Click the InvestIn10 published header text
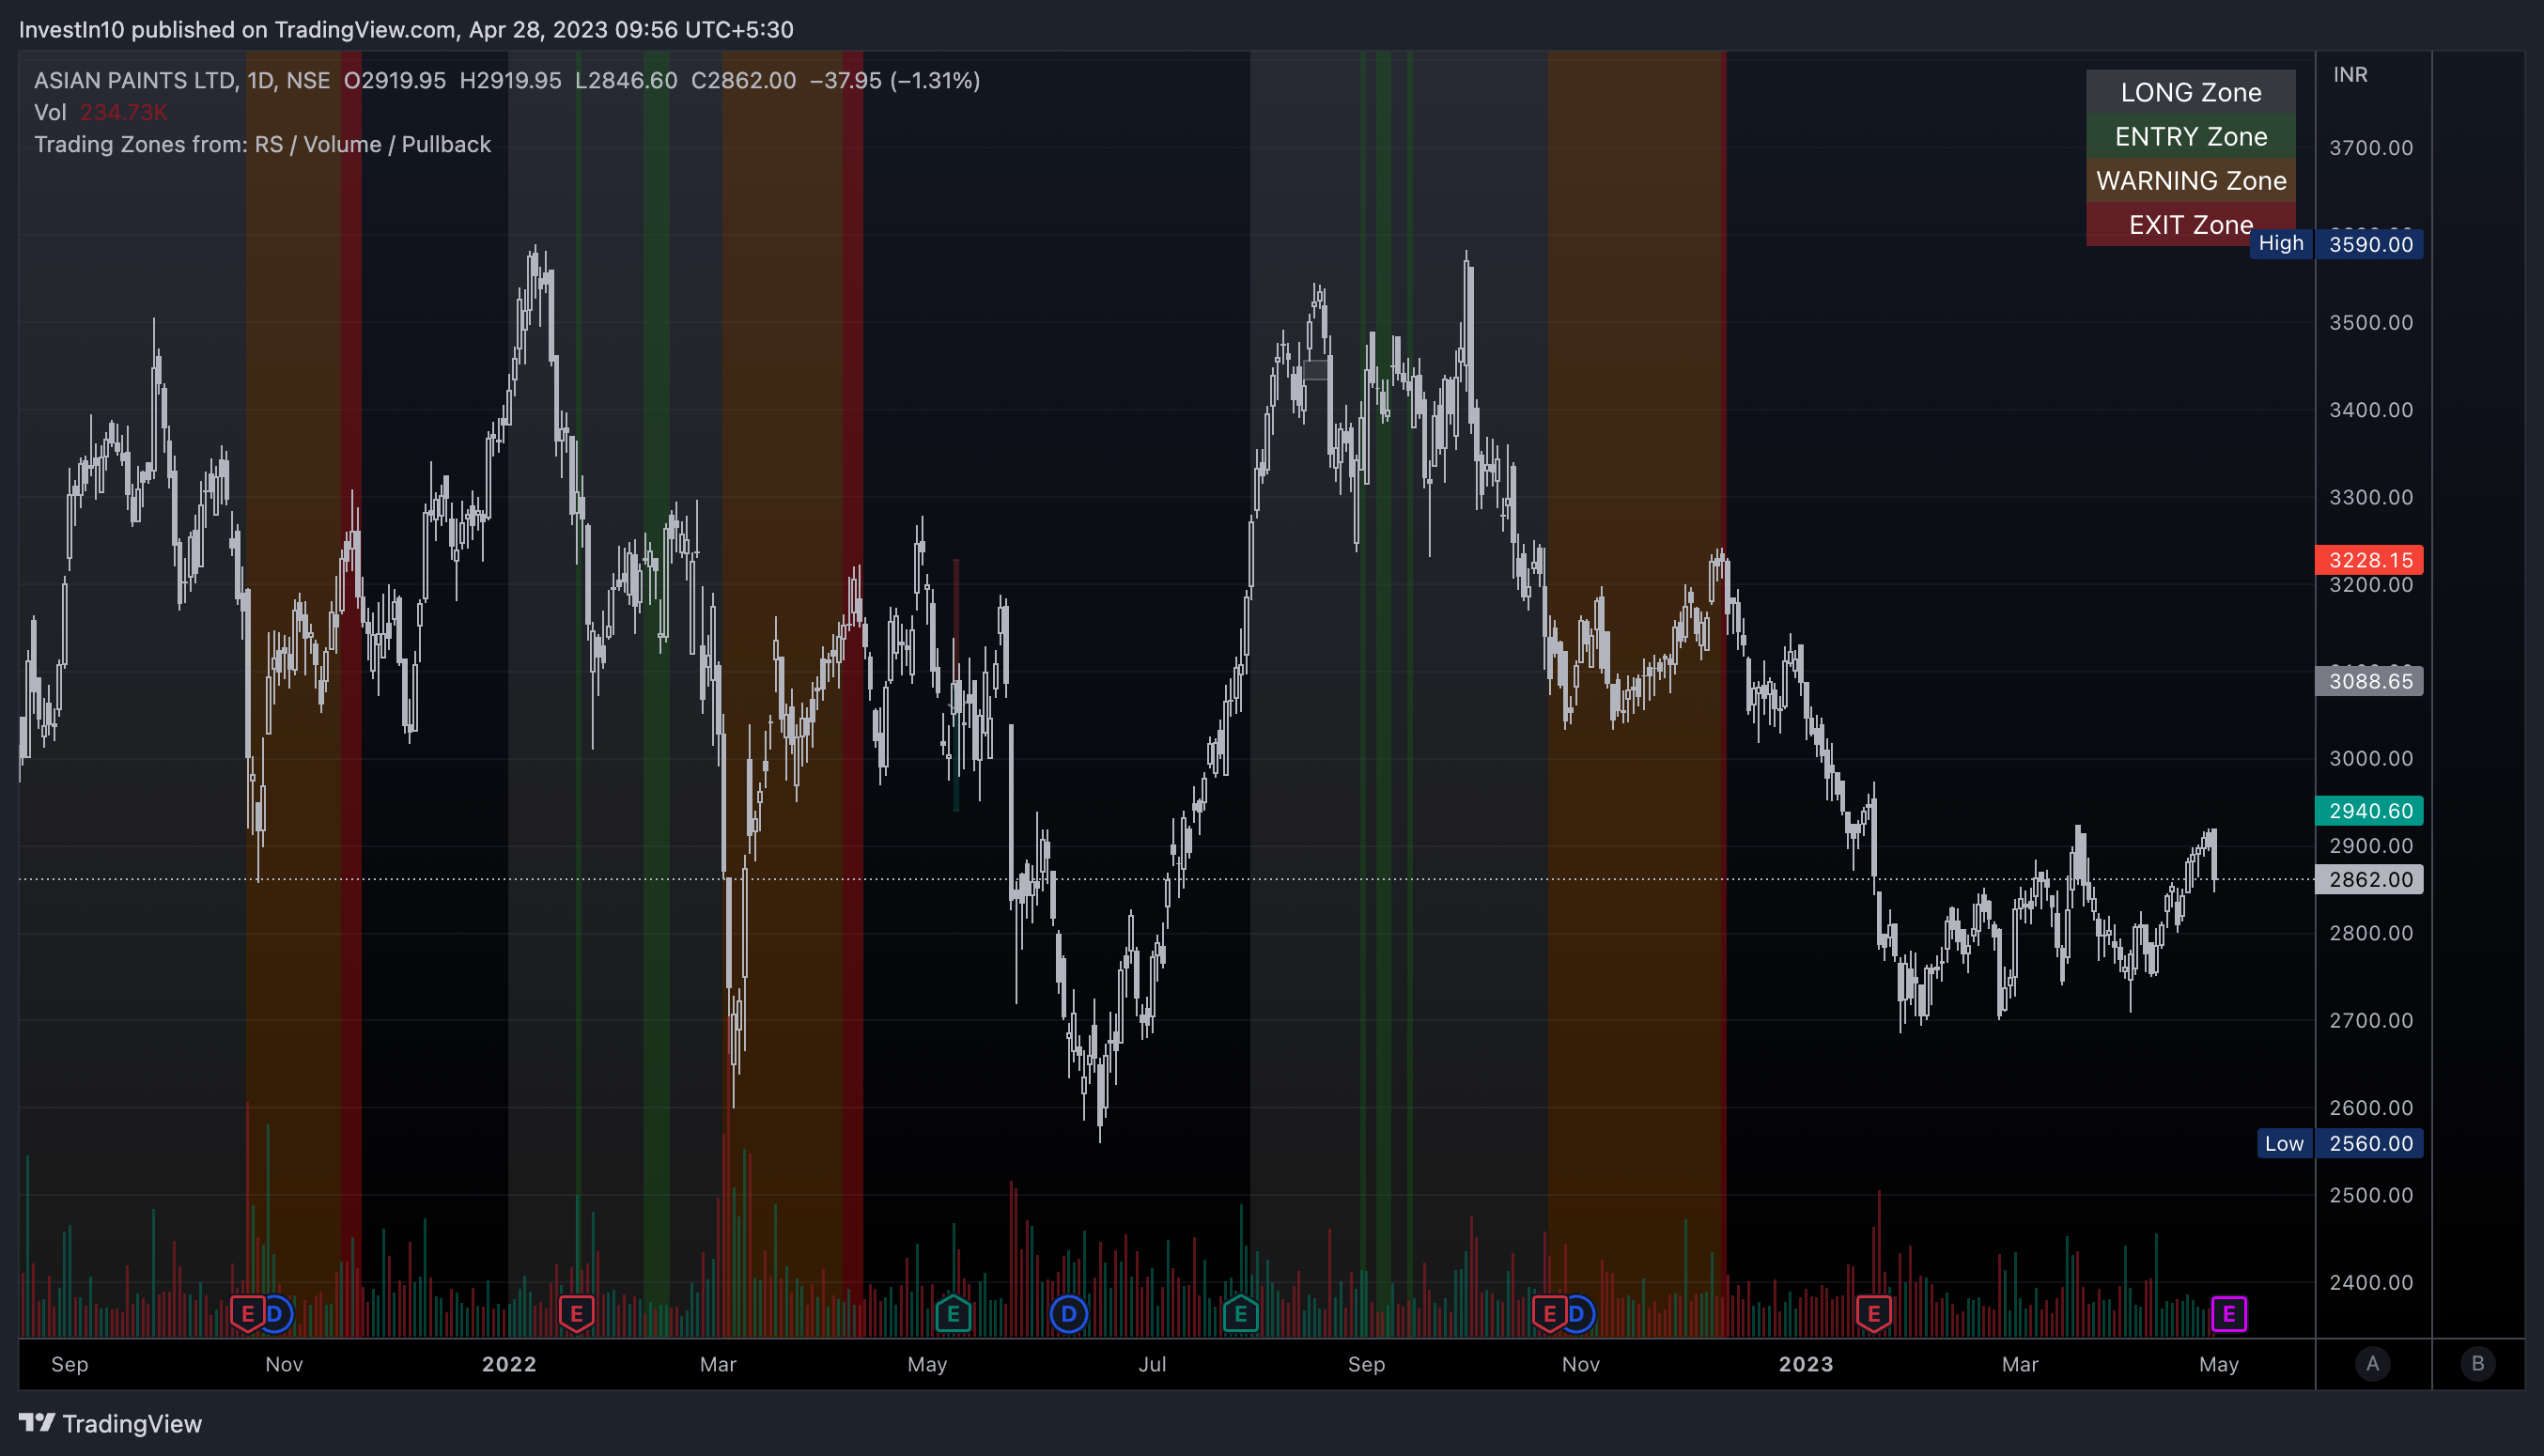The image size is (2544, 1456). [406, 29]
